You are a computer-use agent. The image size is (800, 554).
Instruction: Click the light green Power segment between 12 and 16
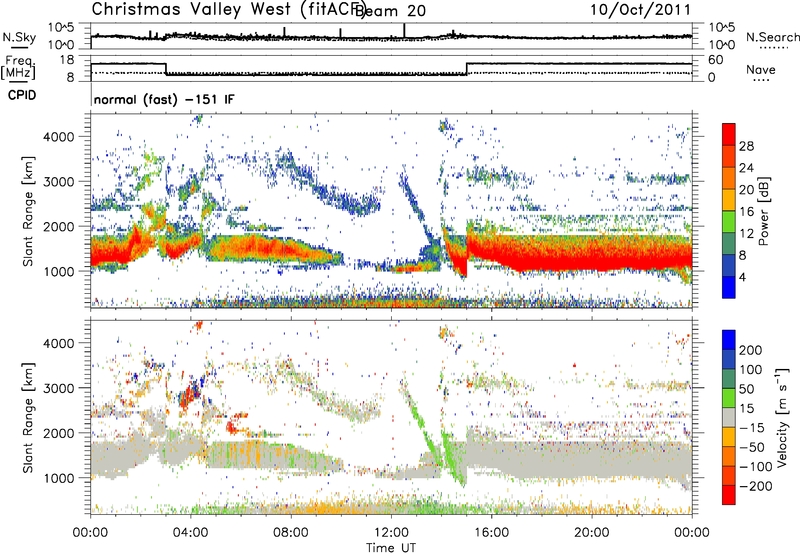pyautogui.click(x=729, y=221)
